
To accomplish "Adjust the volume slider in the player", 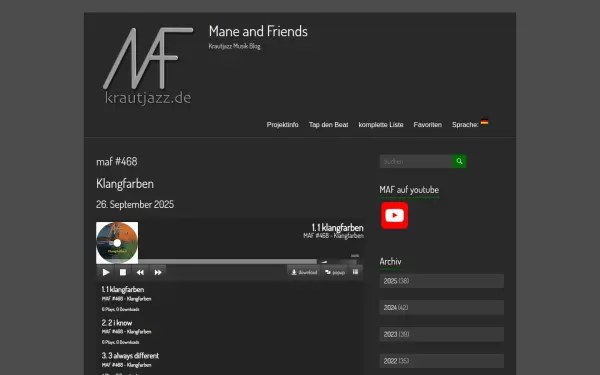I will [341, 262].
